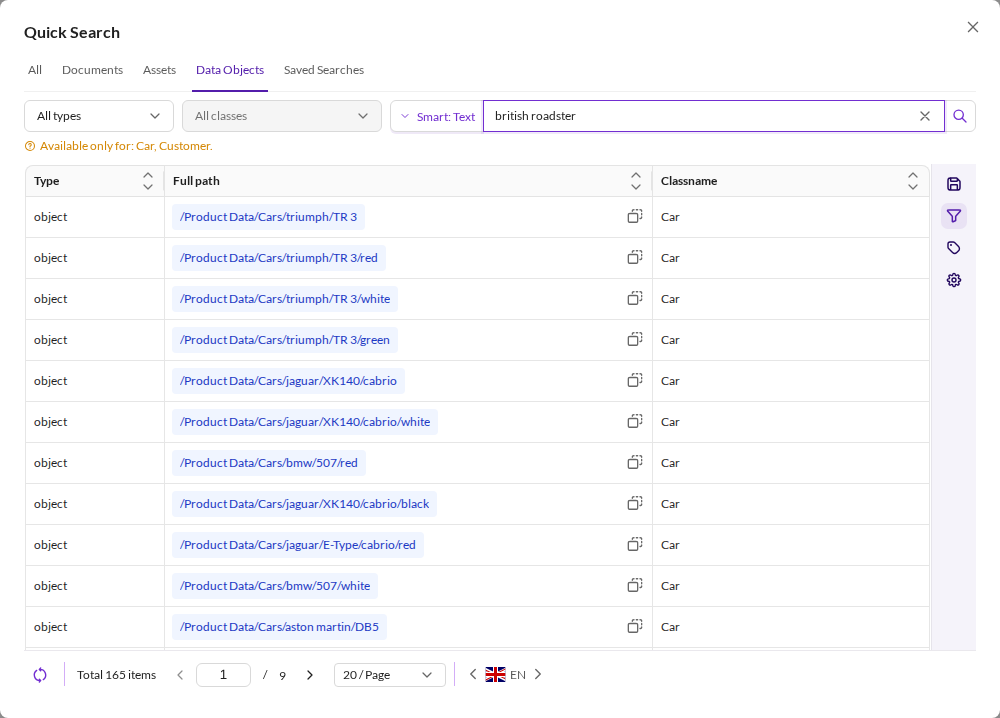
Task: Click the Type cell of the bmw/507/red row
Action: 94,463
